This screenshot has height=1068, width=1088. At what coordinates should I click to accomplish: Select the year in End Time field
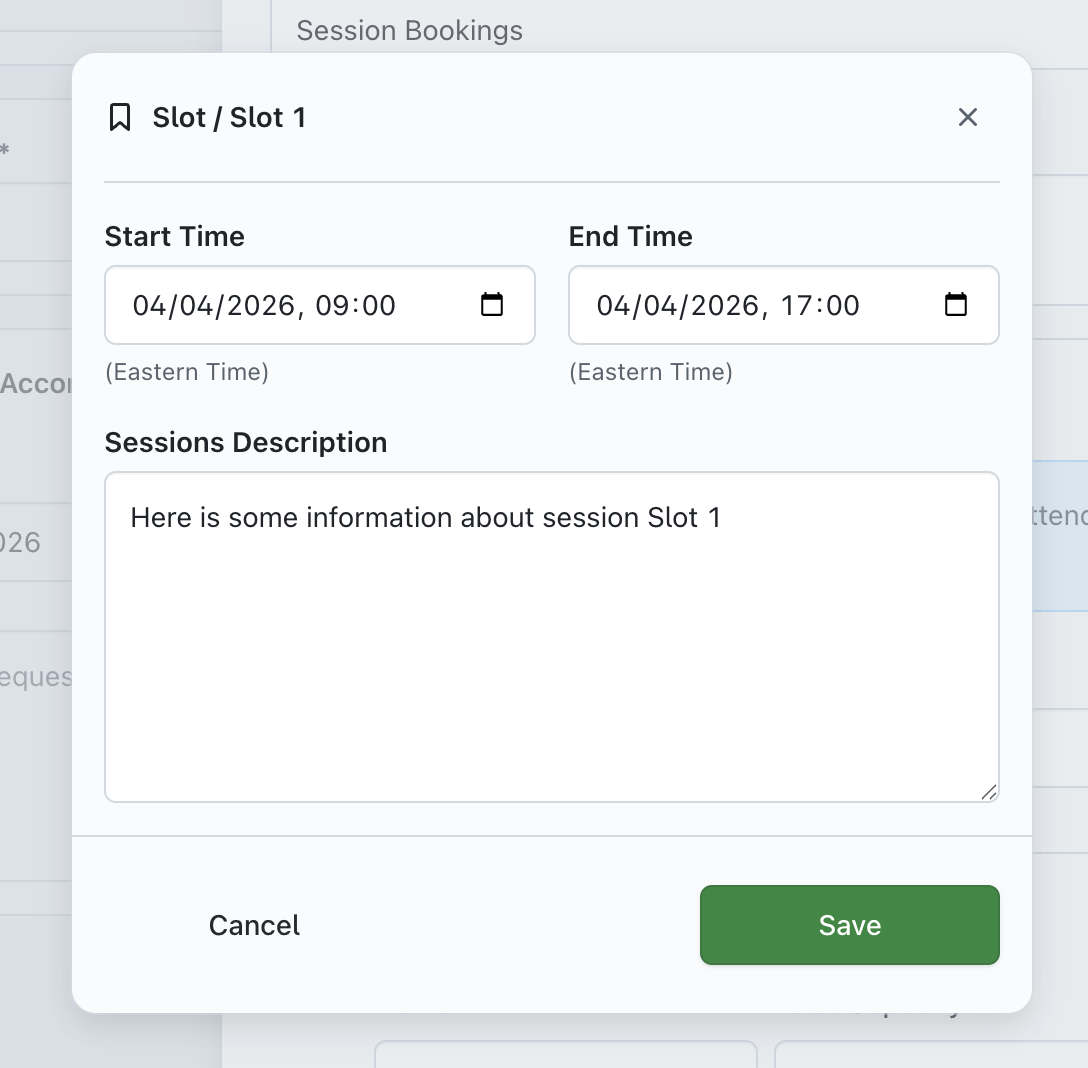point(725,306)
